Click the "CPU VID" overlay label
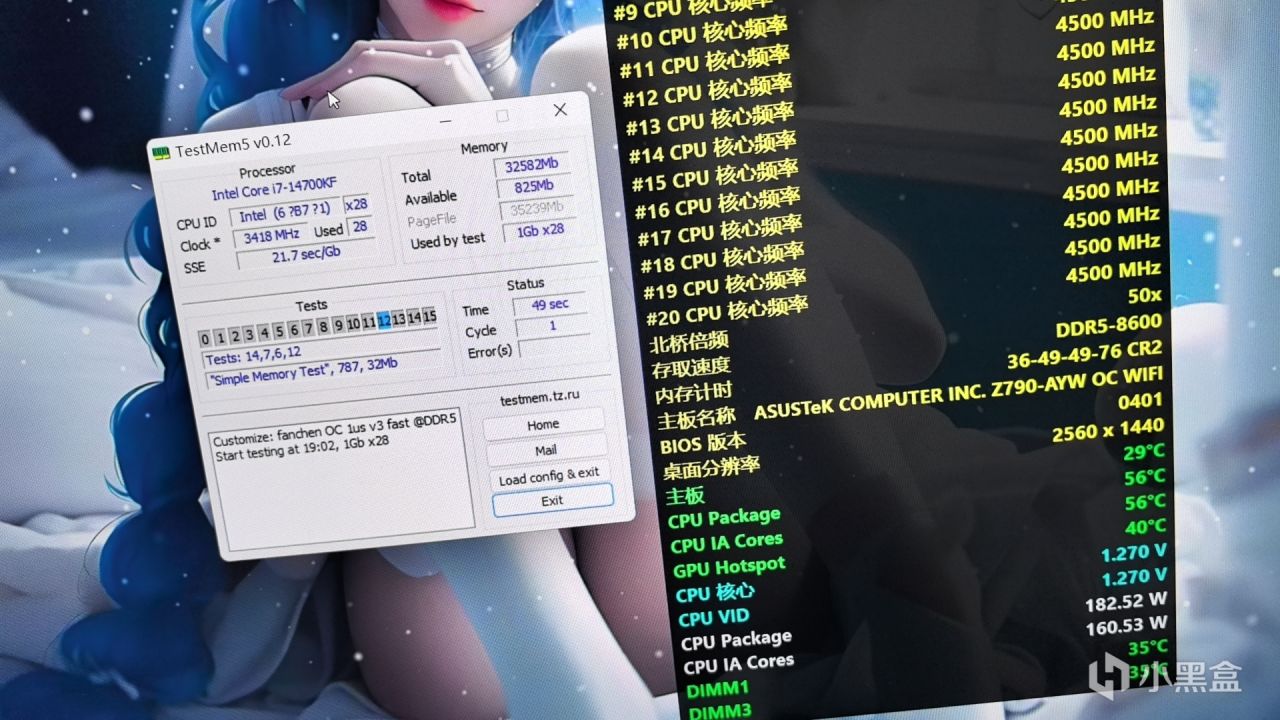This screenshot has height=720, width=1280. [x=712, y=618]
